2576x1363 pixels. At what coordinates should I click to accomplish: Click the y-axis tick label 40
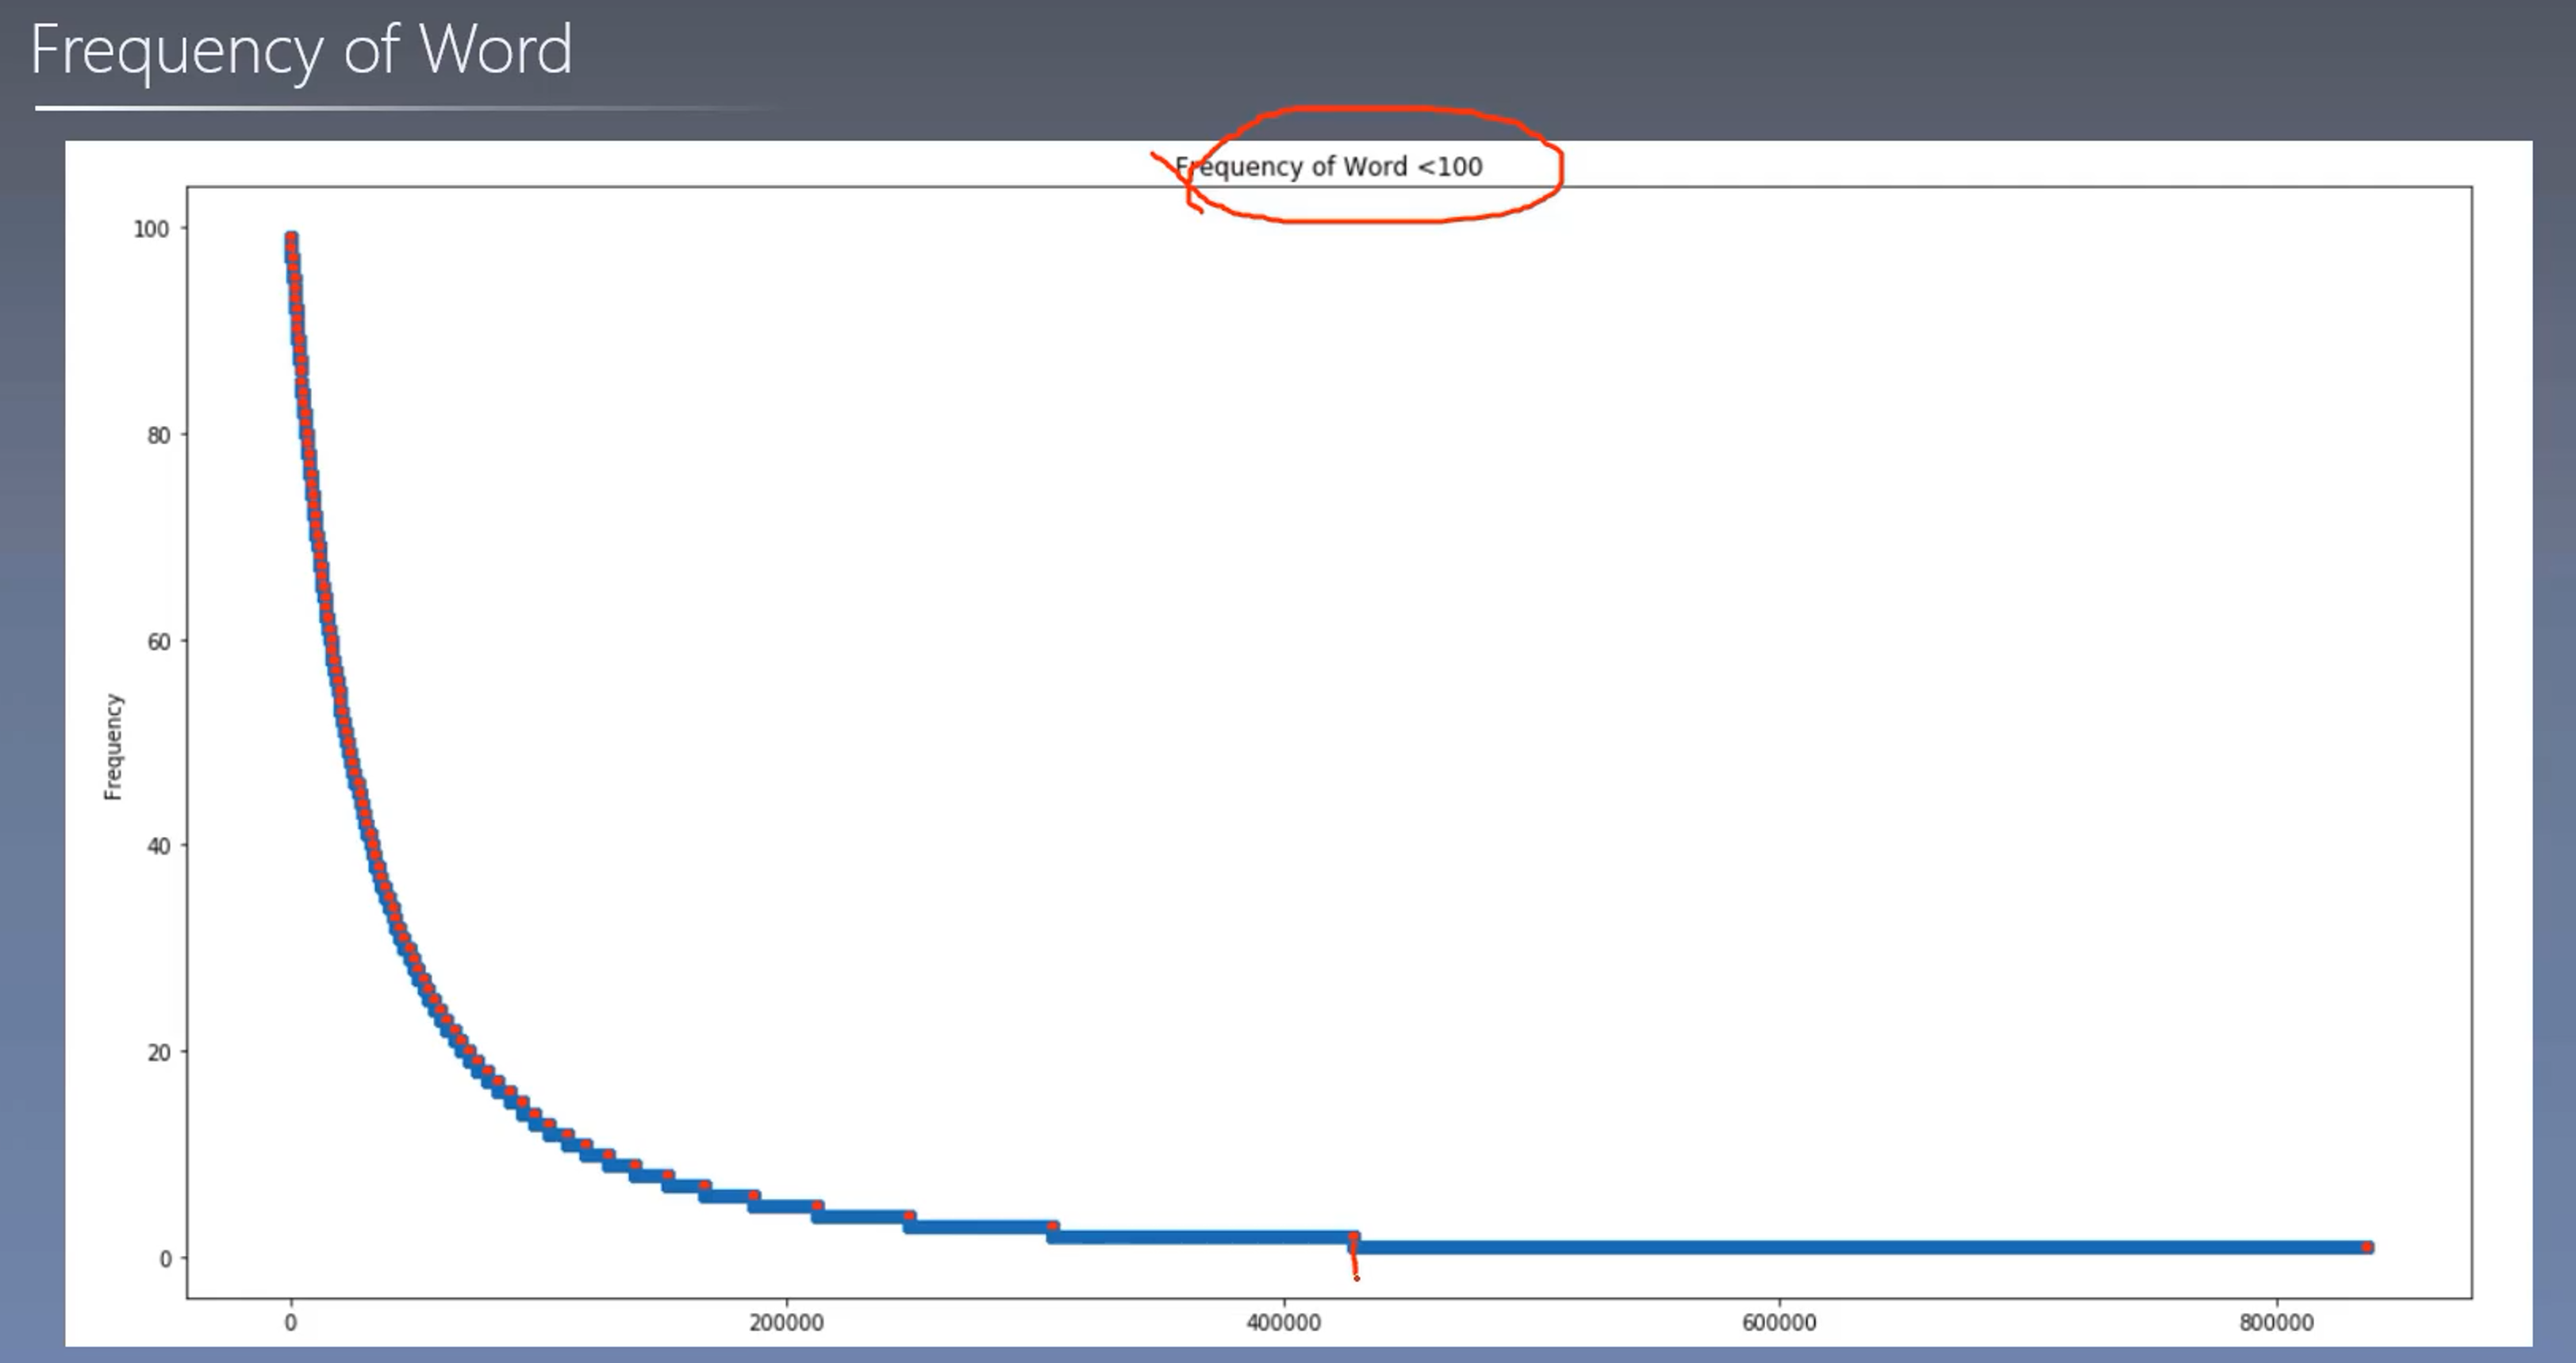(x=158, y=846)
